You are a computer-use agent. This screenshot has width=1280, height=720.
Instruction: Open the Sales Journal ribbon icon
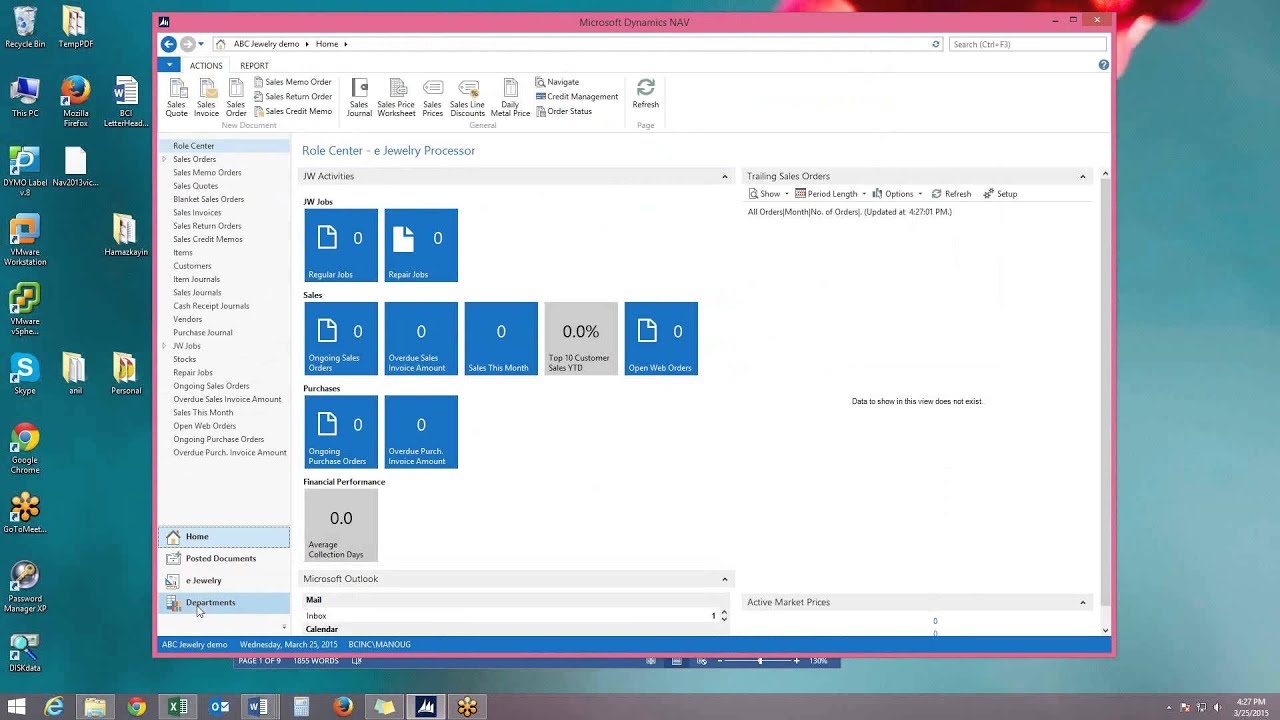[359, 98]
